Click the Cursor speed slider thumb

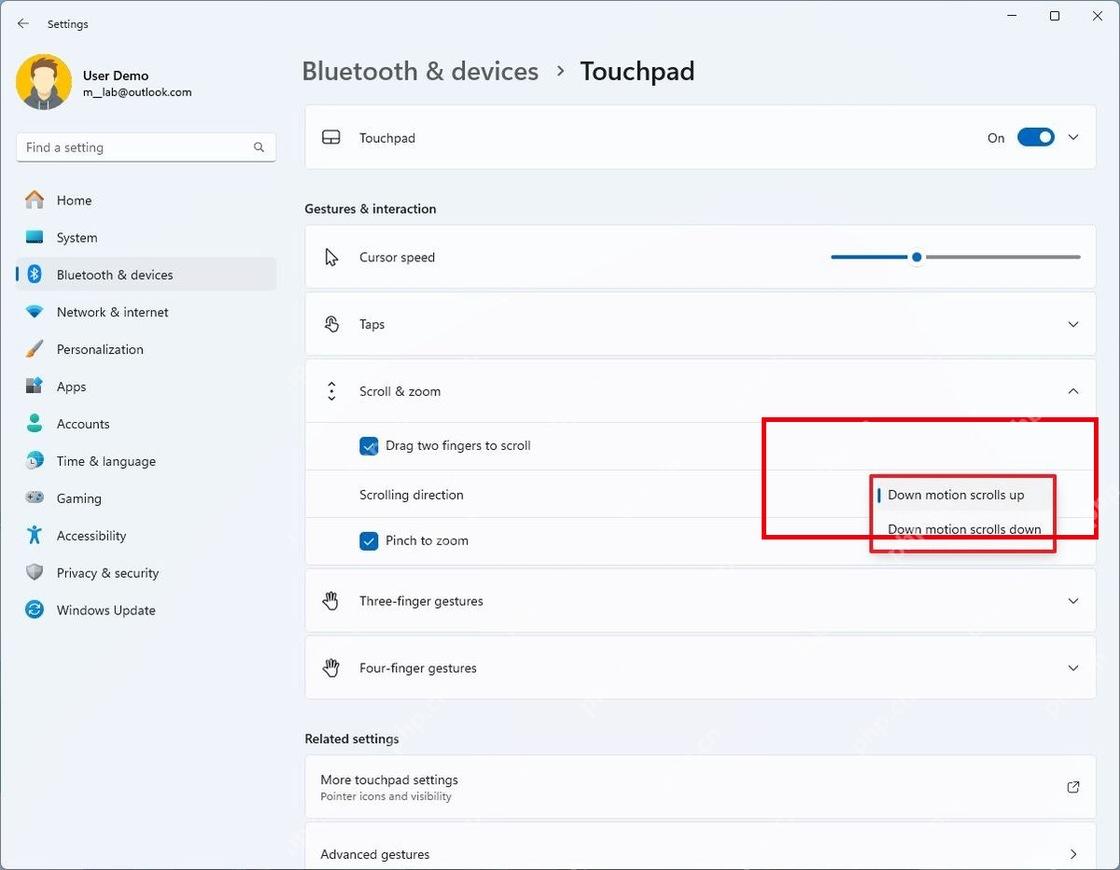click(916, 257)
